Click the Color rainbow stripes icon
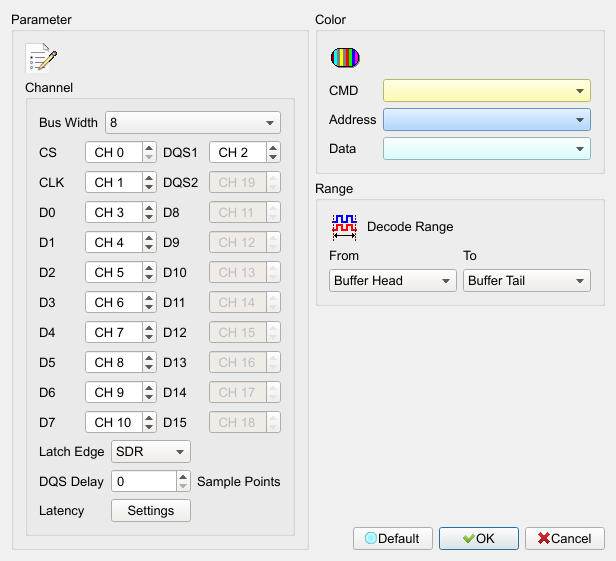 [345, 58]
